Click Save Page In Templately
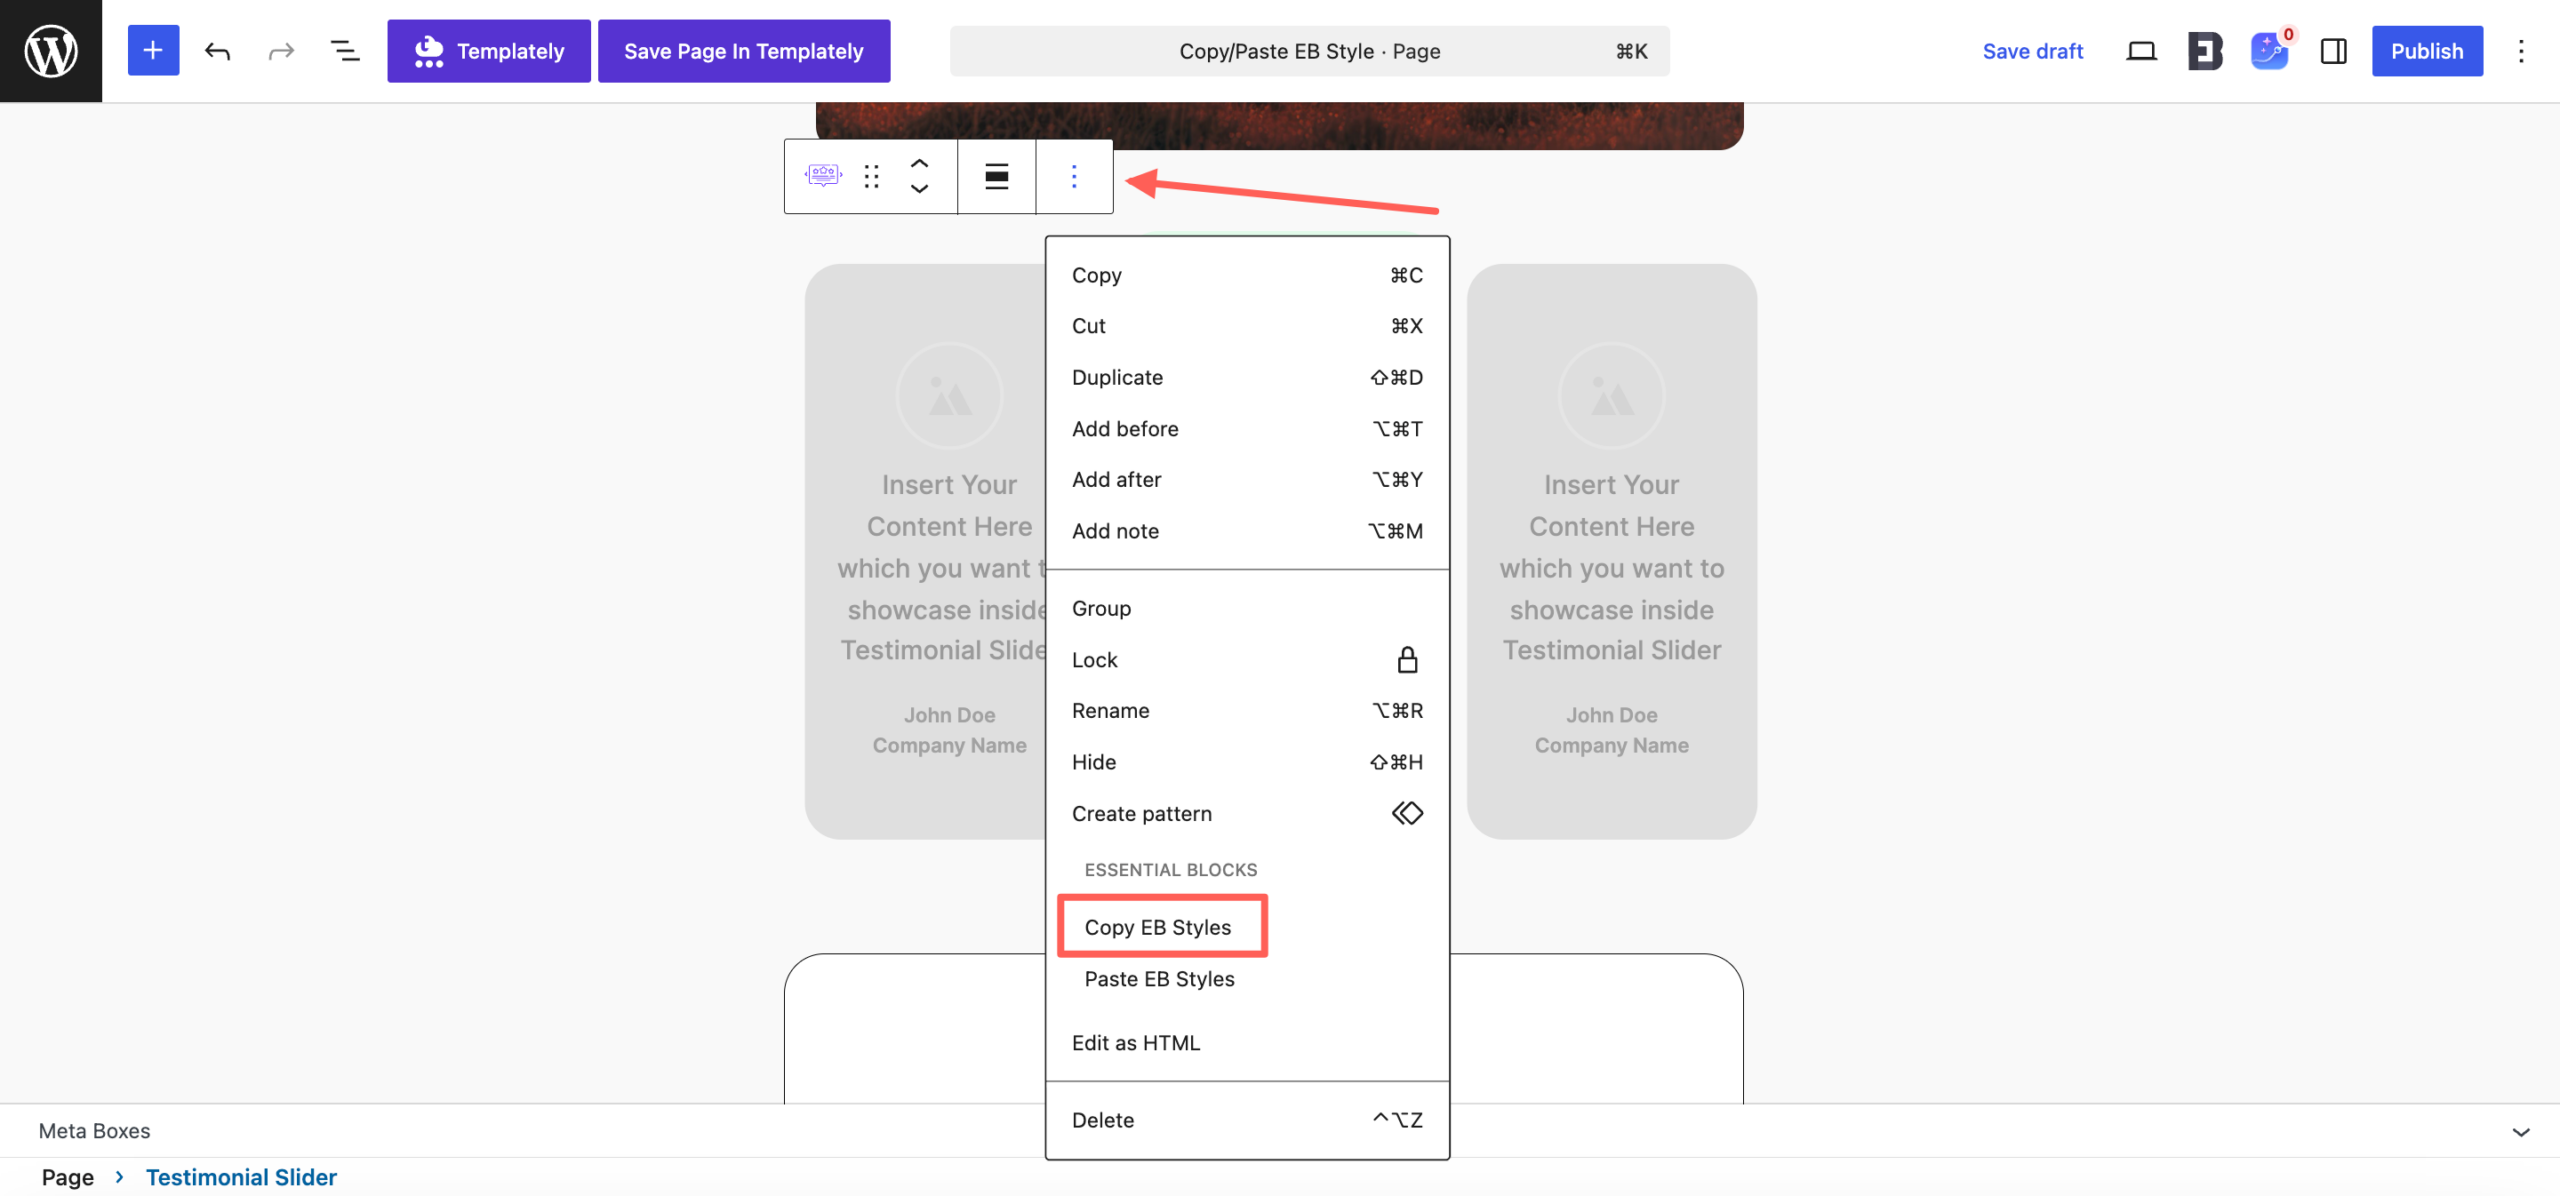Image resolution: width=2560 pixels, height=1196 pixels. click(x=744, y=51)
